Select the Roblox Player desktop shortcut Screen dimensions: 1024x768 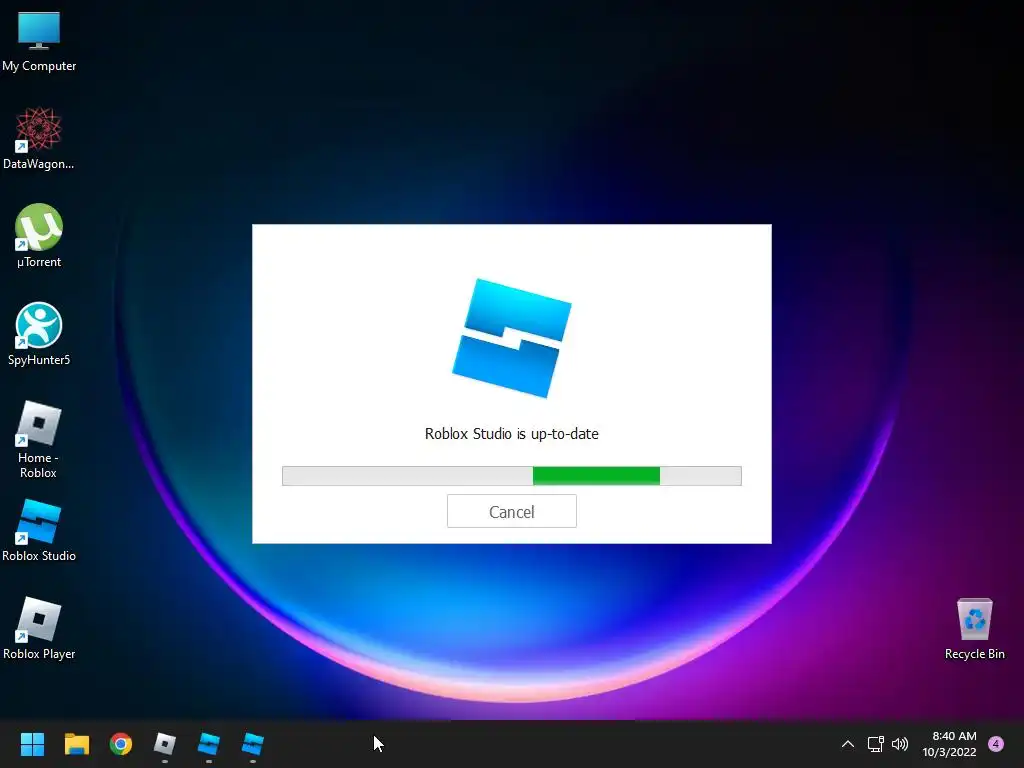point(39,628)
